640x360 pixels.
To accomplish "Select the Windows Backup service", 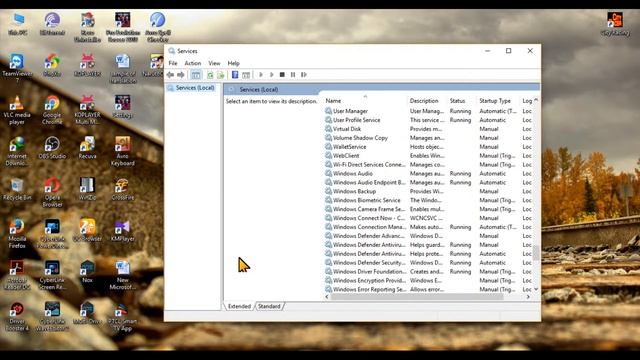I will pos(429,191).
